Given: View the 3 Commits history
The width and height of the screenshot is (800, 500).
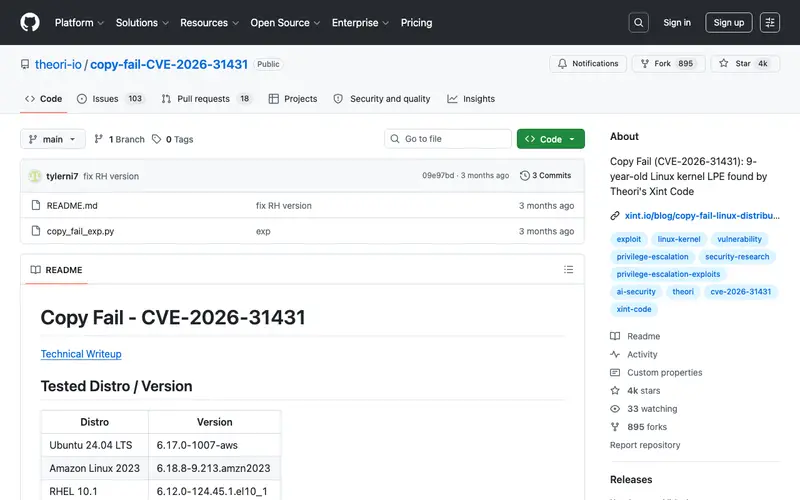Looking at the screenshot, I should tap(545, 176).
